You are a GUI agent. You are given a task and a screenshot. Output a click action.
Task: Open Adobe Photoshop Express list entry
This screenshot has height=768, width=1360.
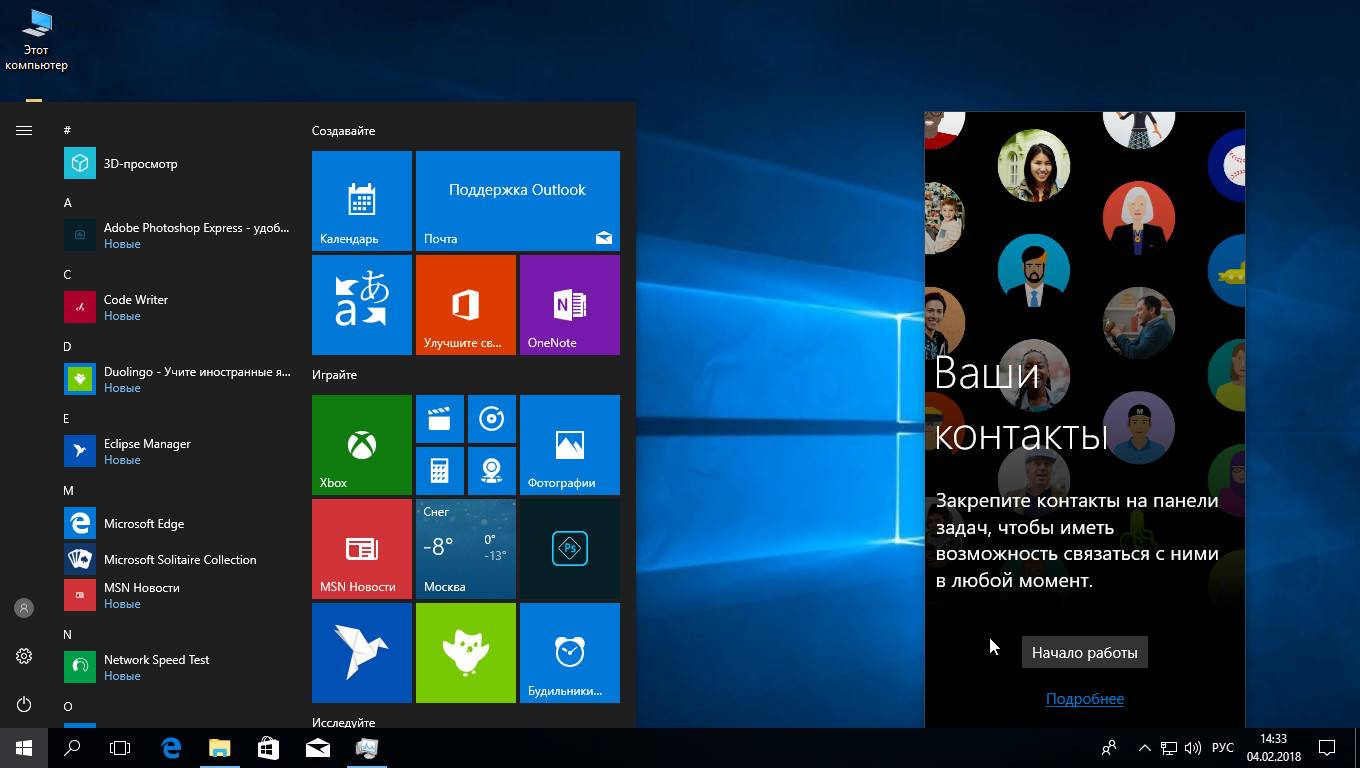click(178, 235)
